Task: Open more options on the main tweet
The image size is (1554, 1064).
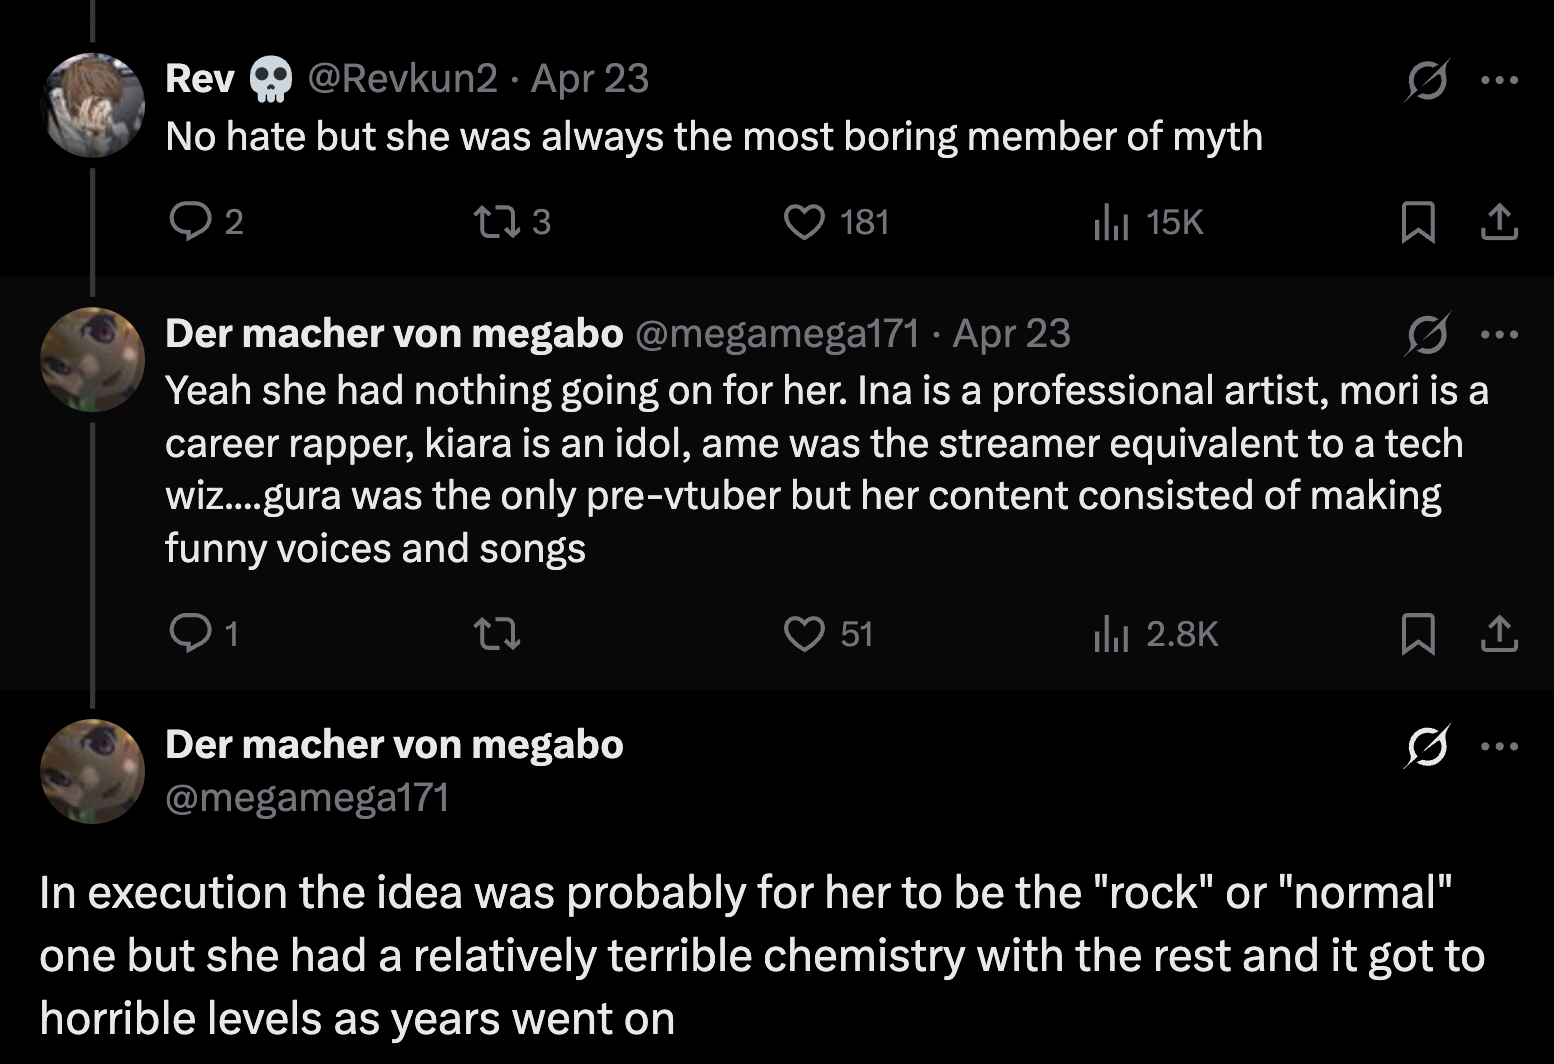Action: pos(1499,746)
